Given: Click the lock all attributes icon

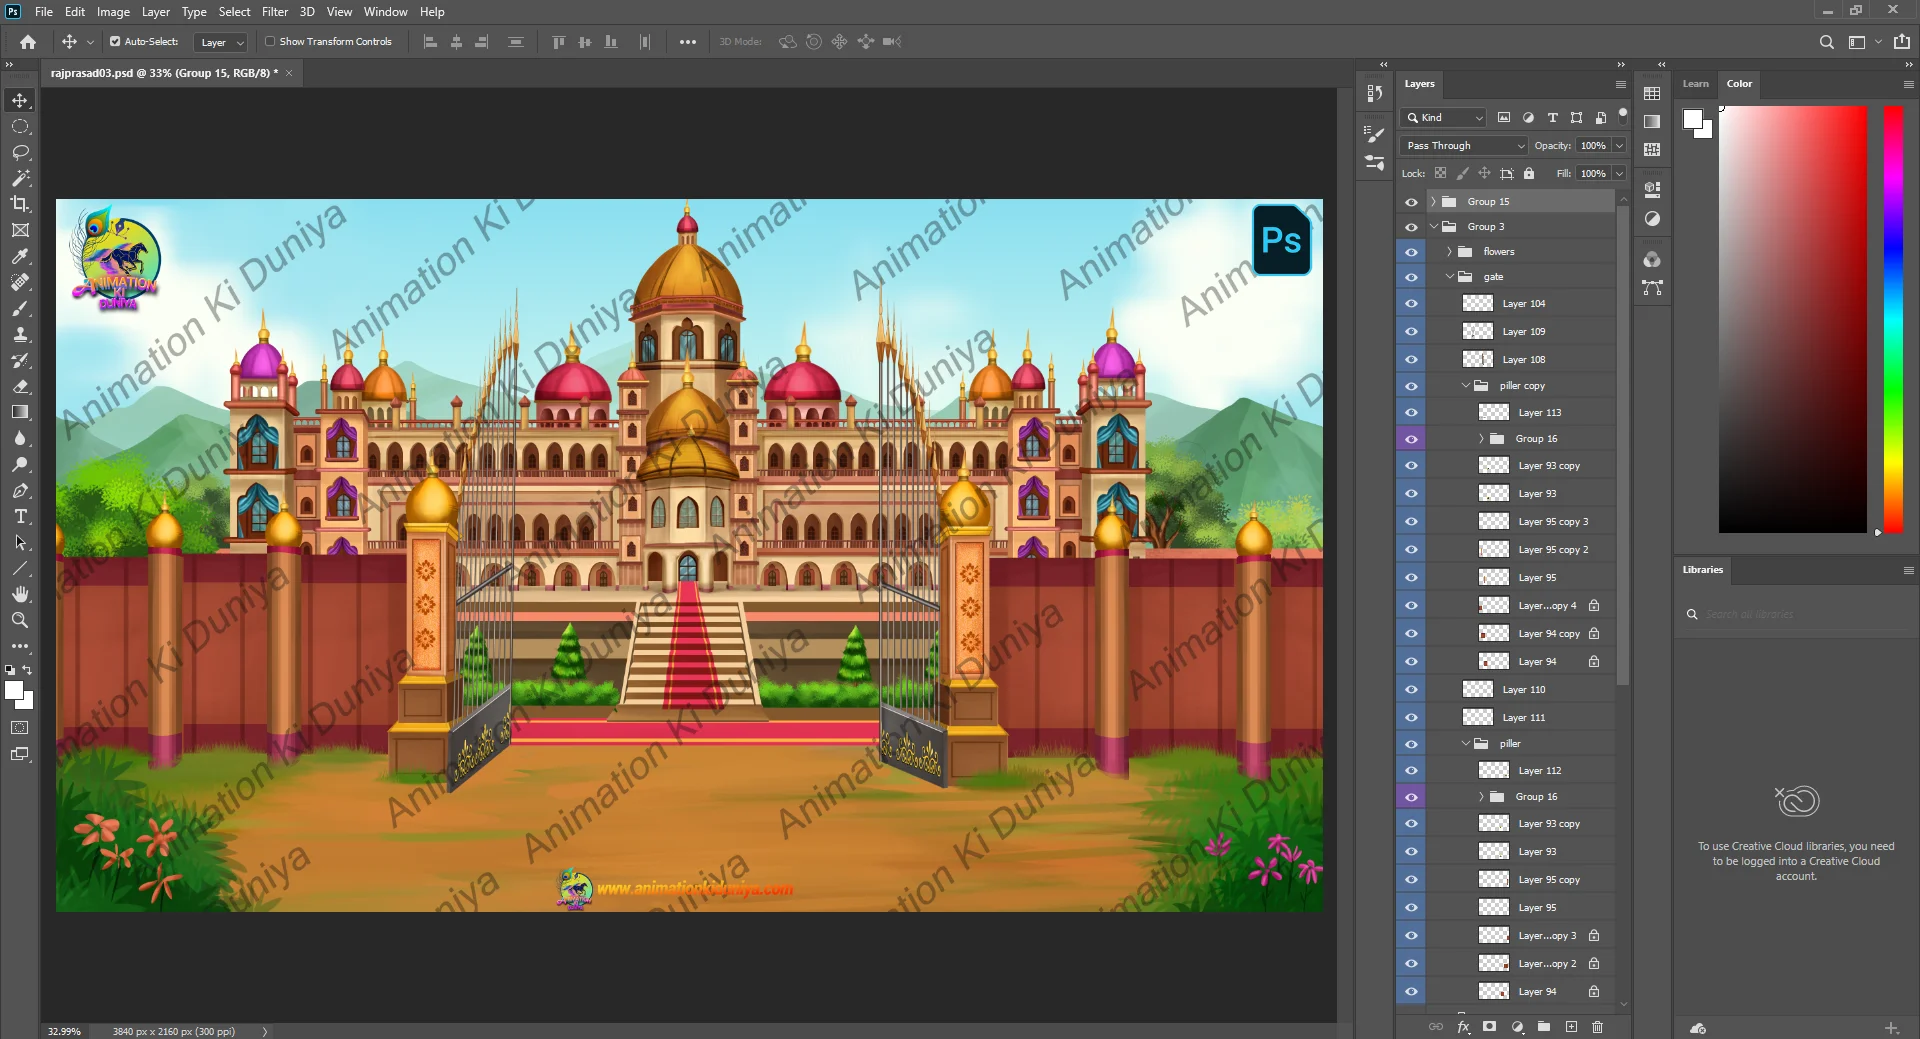Looking at the screenshot, I should click(x=1529, y=174).
